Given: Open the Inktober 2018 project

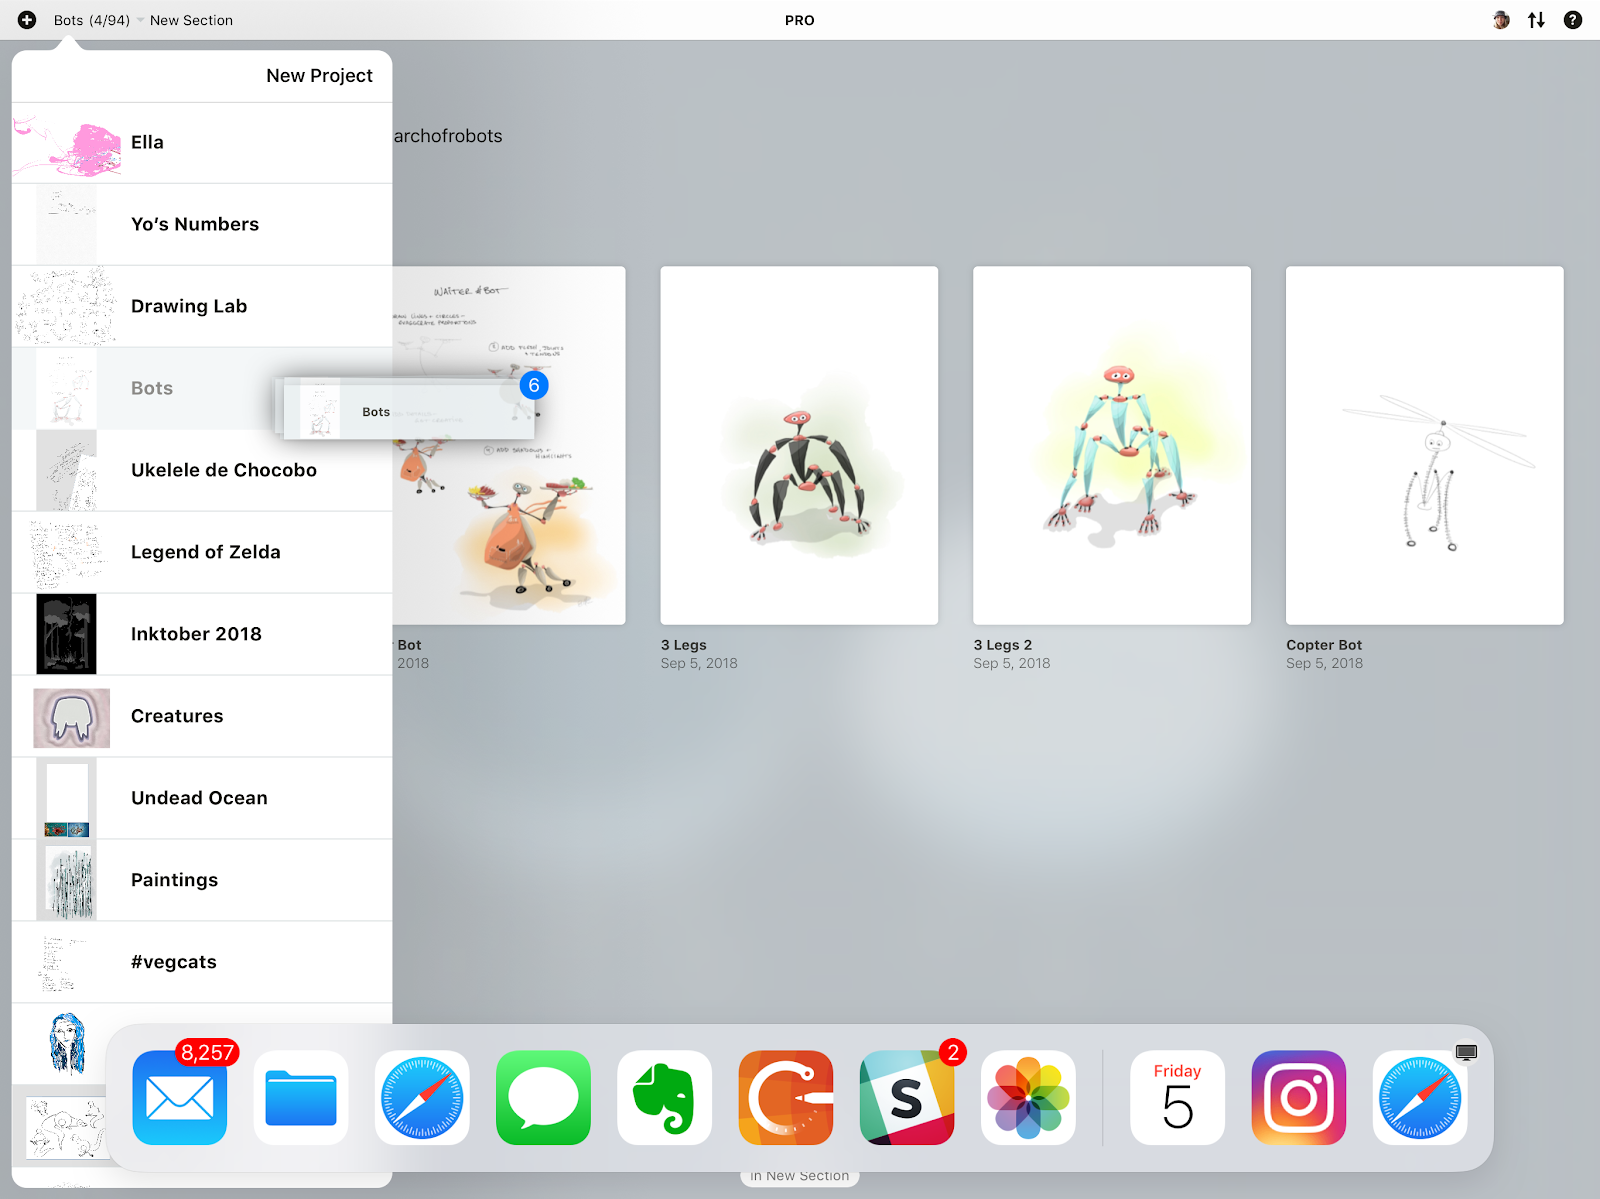Looking at the screenshot, I should pyautogui.click(x=202, y=635).
